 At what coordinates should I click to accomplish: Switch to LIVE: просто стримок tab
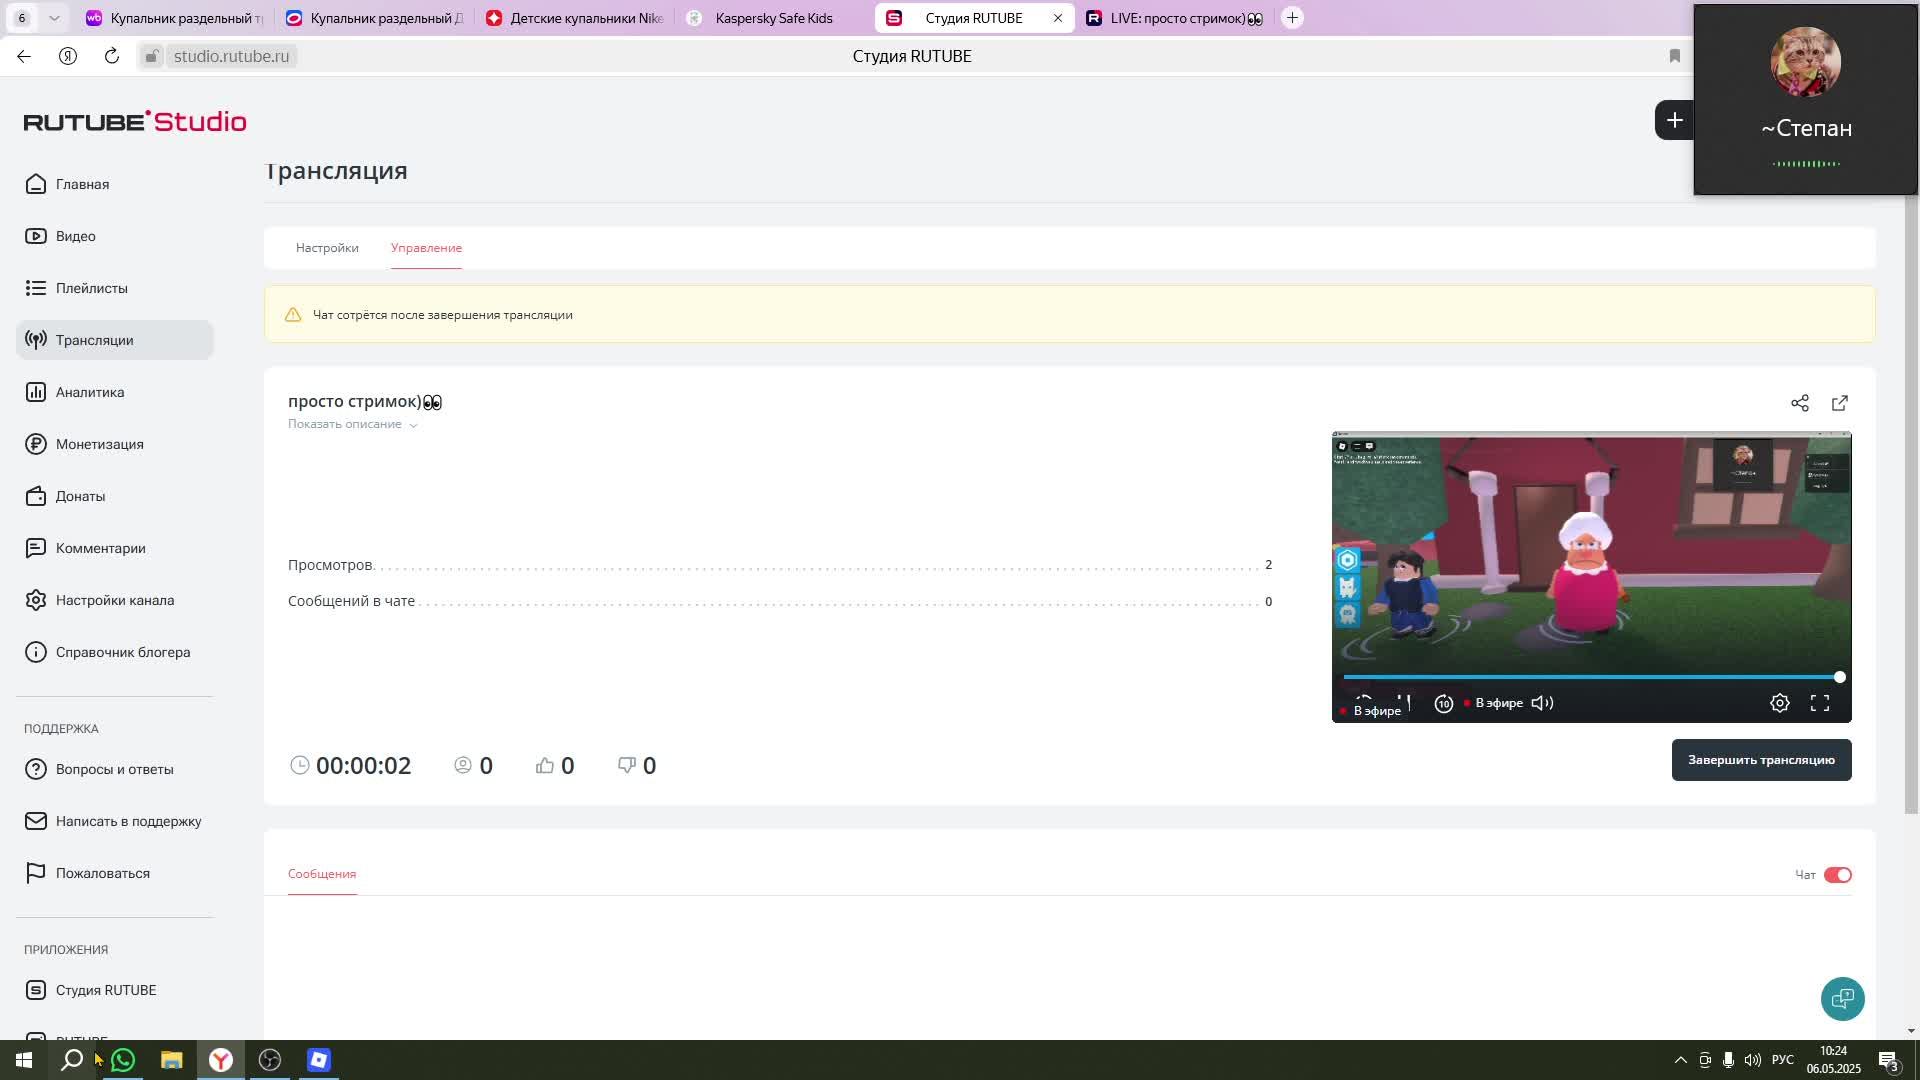pyautogui.click(x=1176, y=18)
